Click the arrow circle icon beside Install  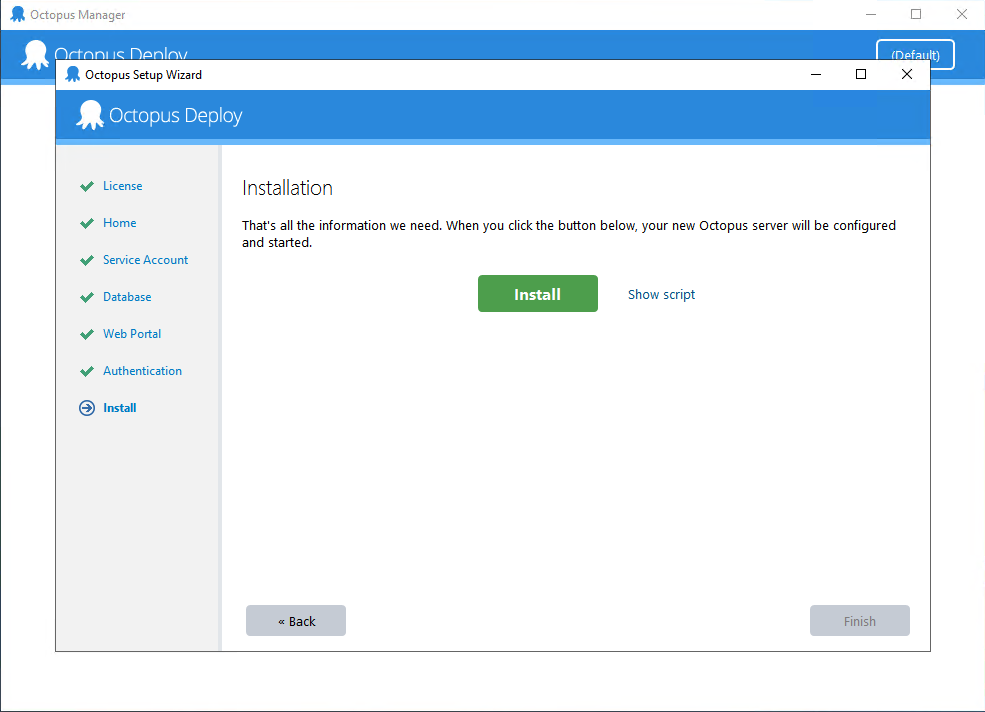(87, 408)
